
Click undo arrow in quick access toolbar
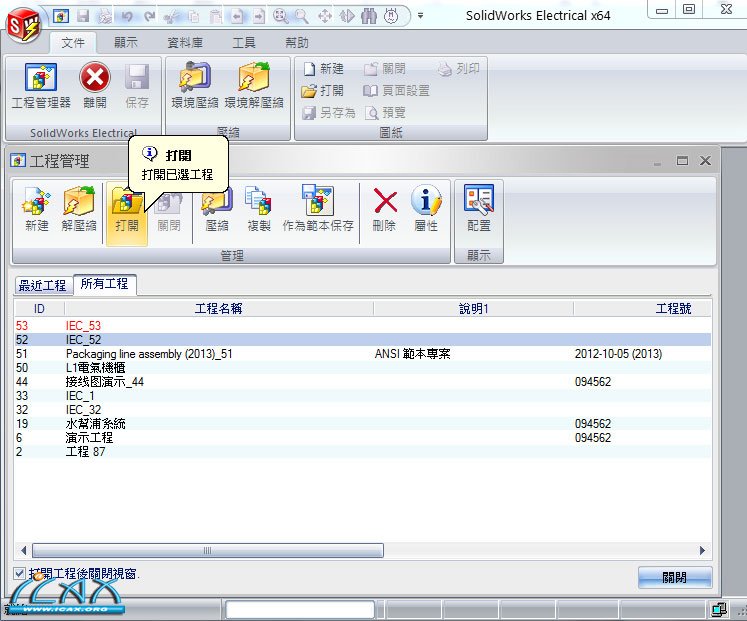pos(127,16)
